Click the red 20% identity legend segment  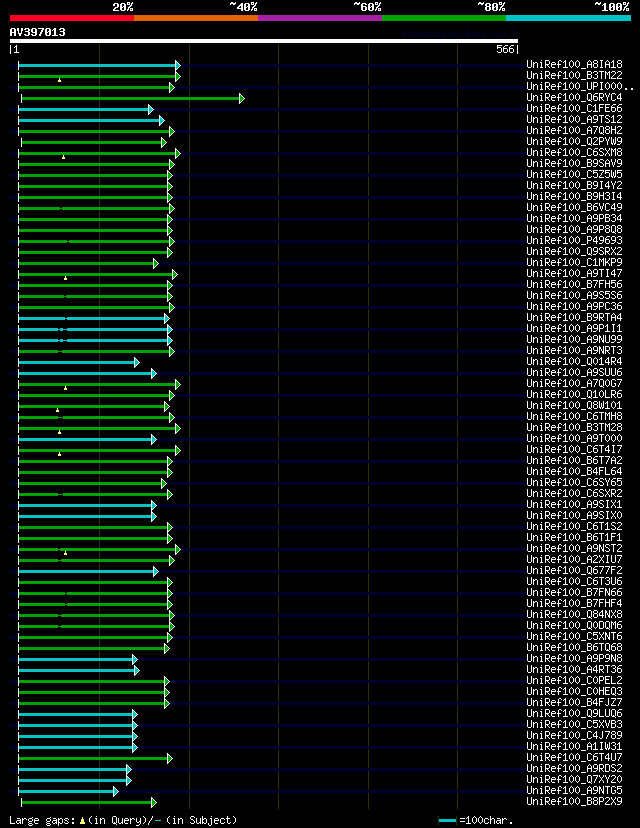(72, 18)
